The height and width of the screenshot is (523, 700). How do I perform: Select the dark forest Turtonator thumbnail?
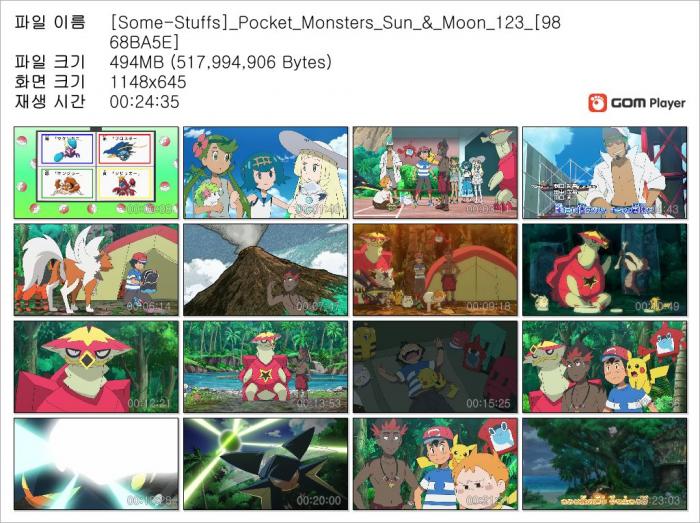(605, 270)
